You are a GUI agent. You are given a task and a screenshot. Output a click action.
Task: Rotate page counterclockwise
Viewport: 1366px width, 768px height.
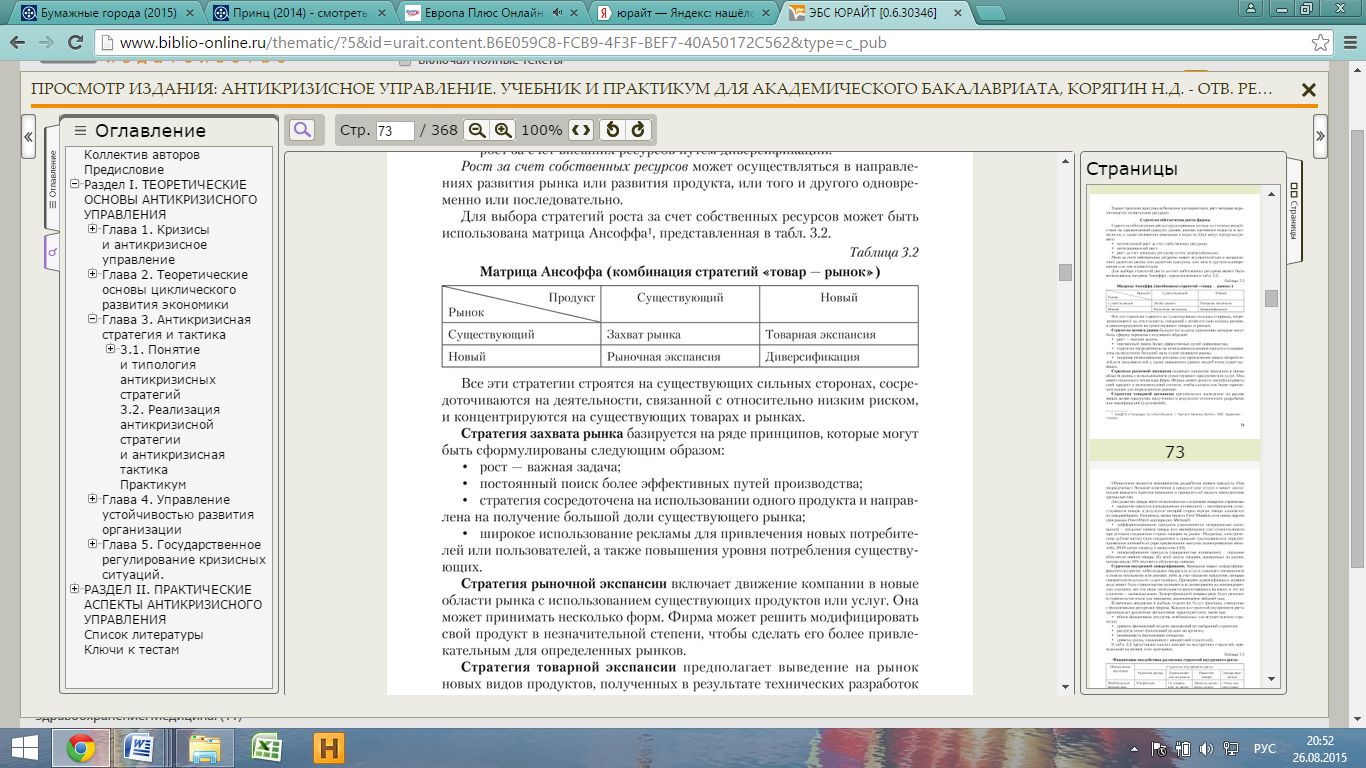[613, 130]
